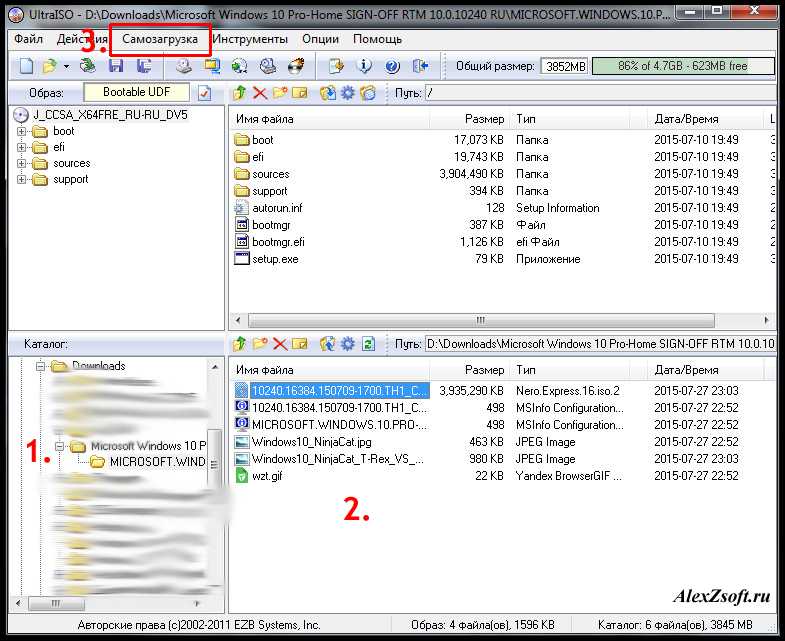Screen dimensions: 785x641
Task: Click the New image toolbar icon
Action: click(x=26, y=66)
